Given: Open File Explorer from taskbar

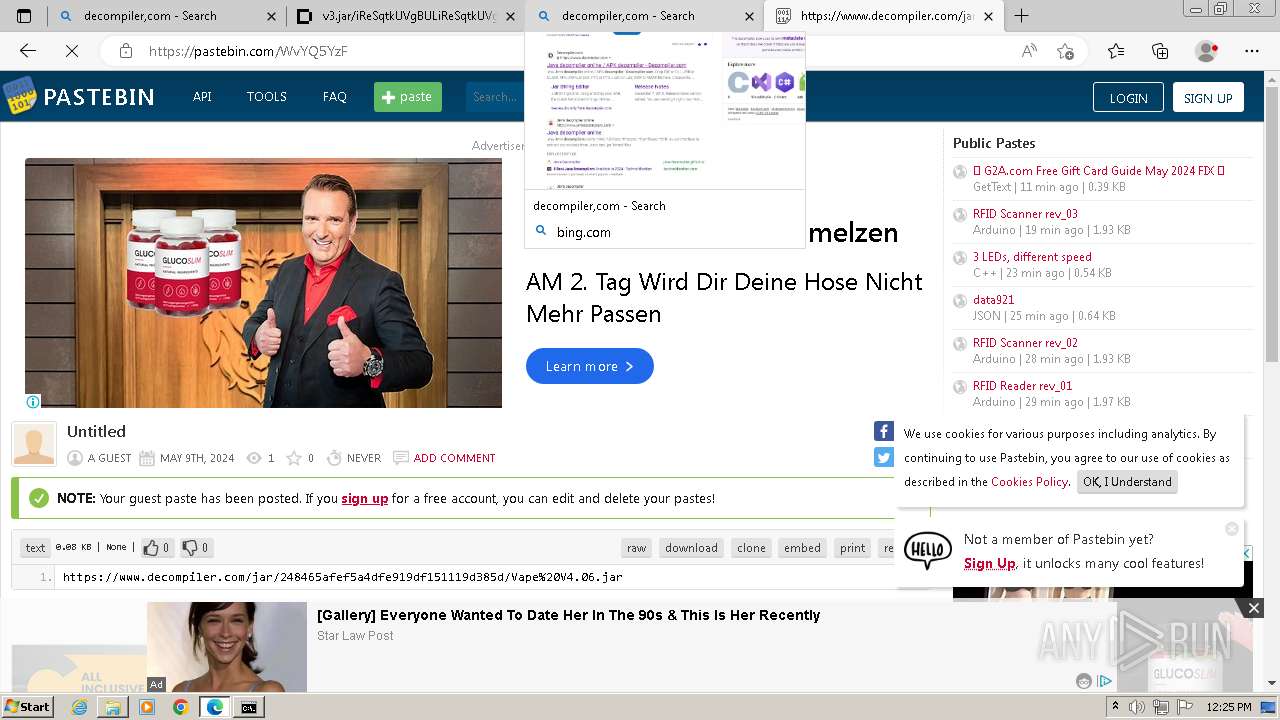Looking at the screenshot, I should (x=113, y=707).
